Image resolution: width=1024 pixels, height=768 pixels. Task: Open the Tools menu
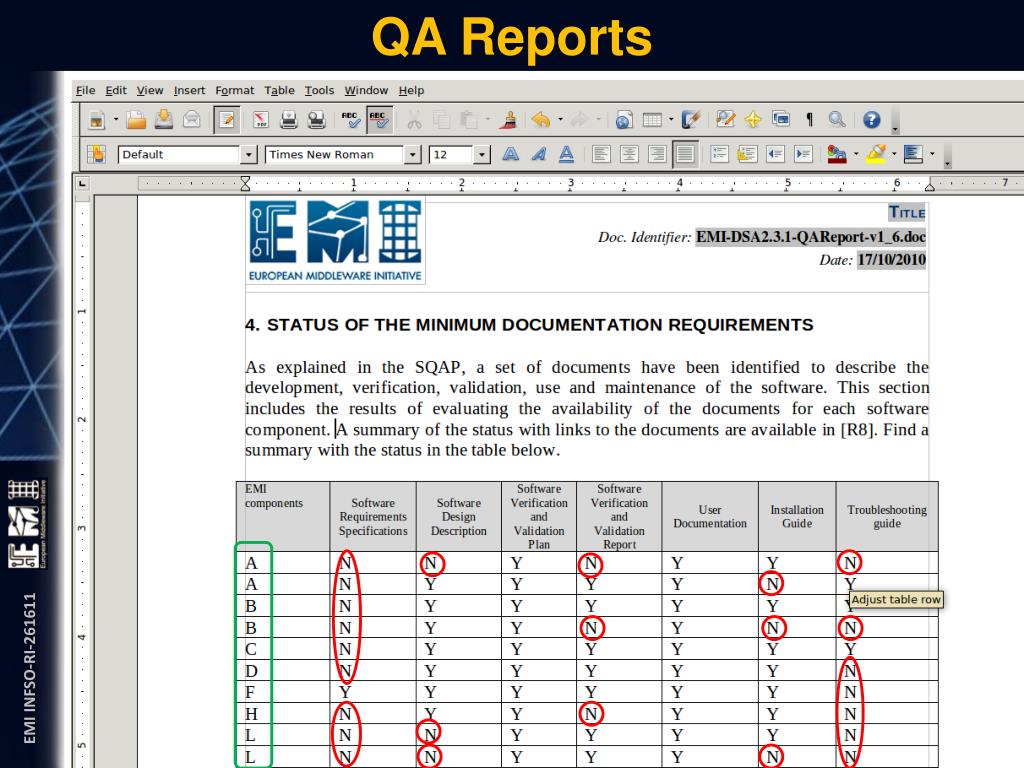[x=319, y=90]
